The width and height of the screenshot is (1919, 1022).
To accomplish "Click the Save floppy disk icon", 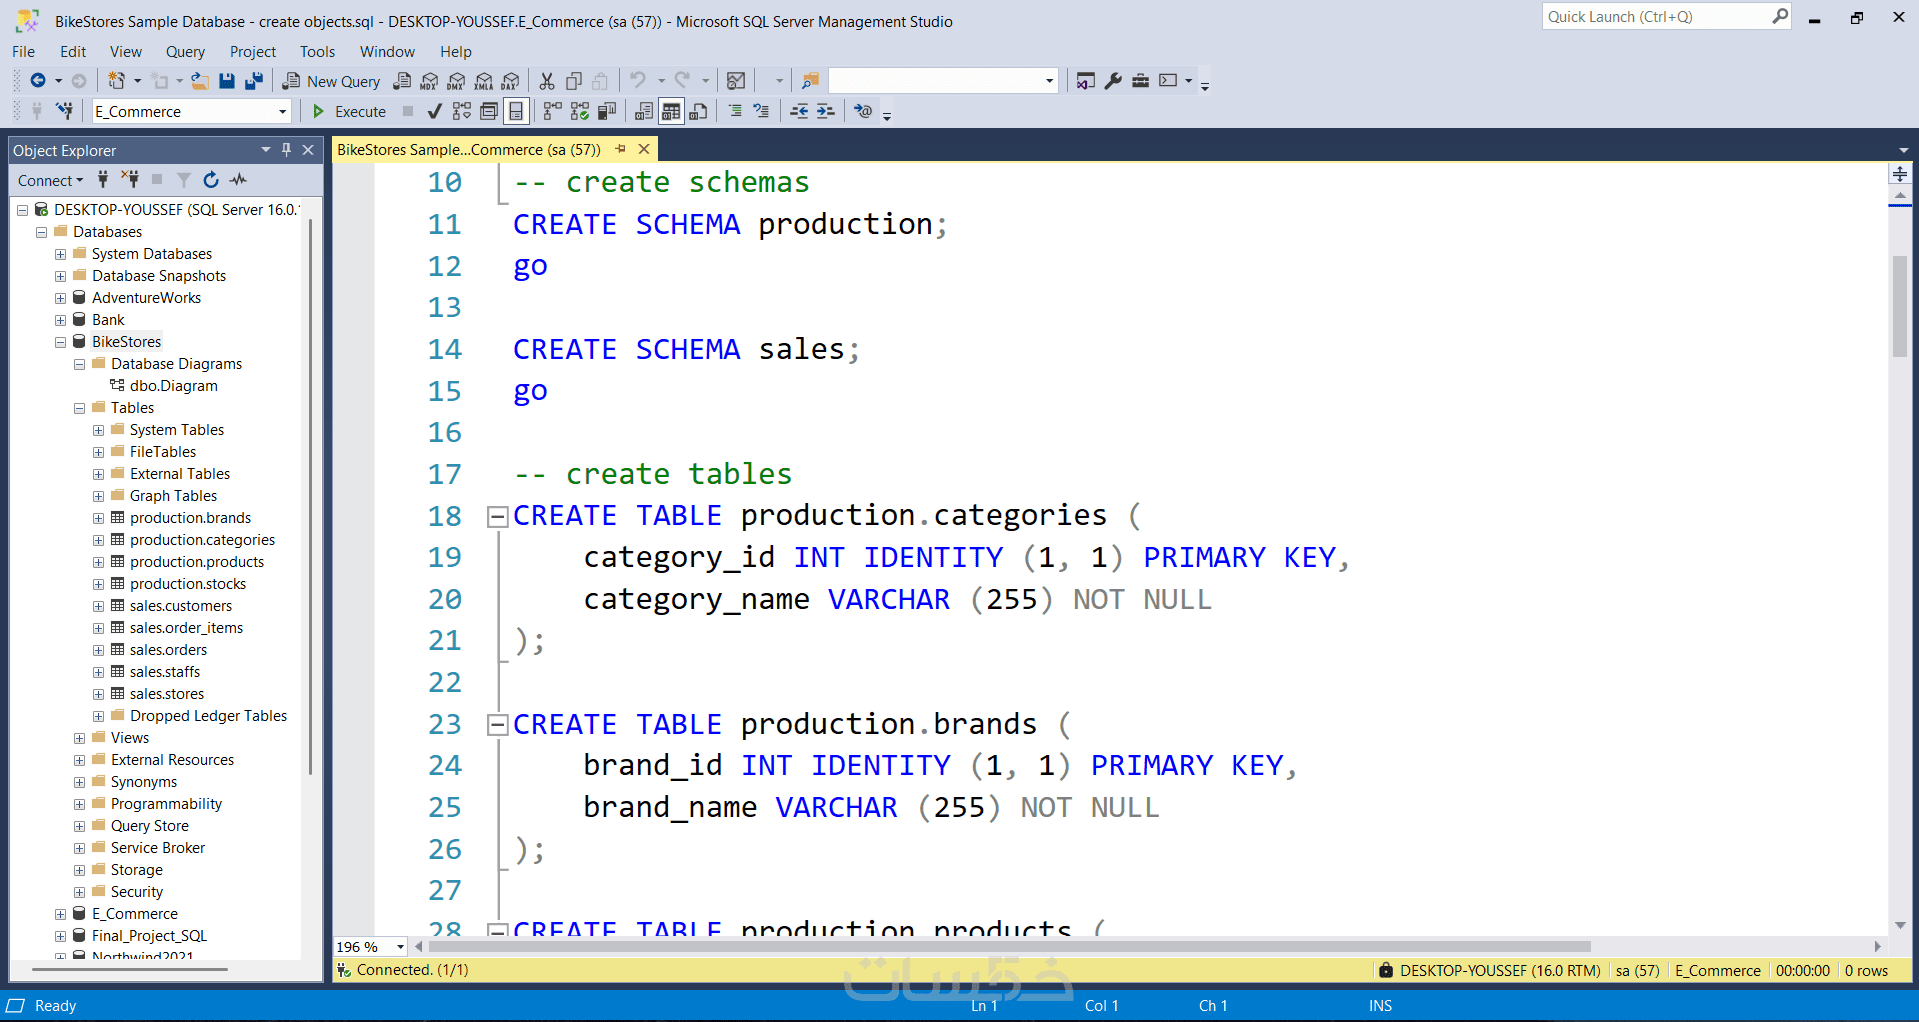I will pyautogui.click(x=227, y=81).
